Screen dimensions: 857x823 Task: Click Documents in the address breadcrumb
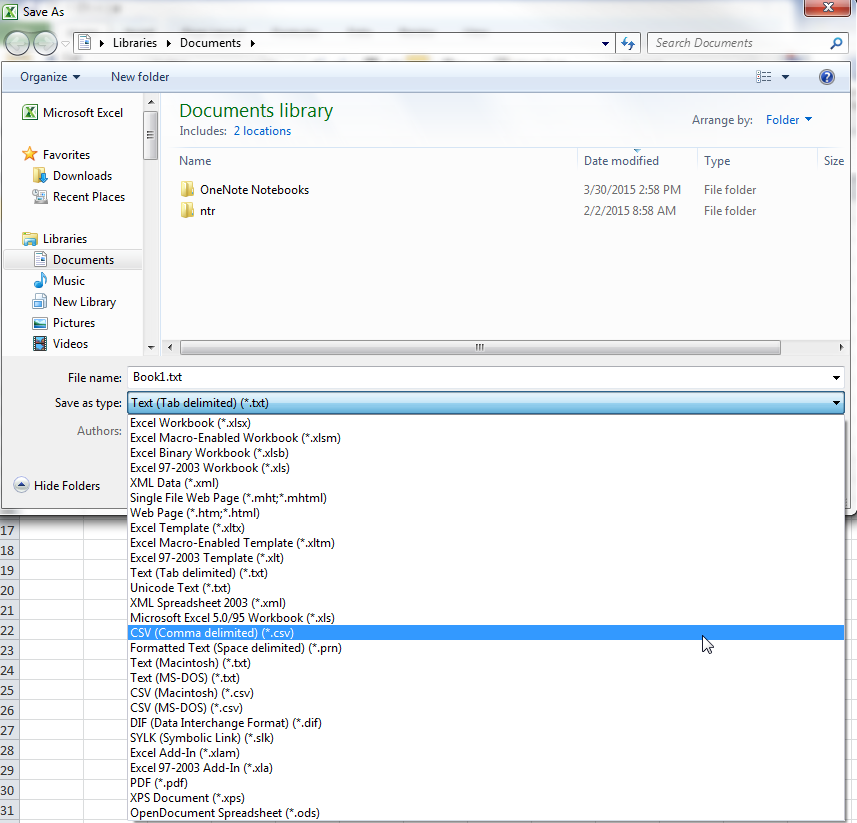pos(210,43)
